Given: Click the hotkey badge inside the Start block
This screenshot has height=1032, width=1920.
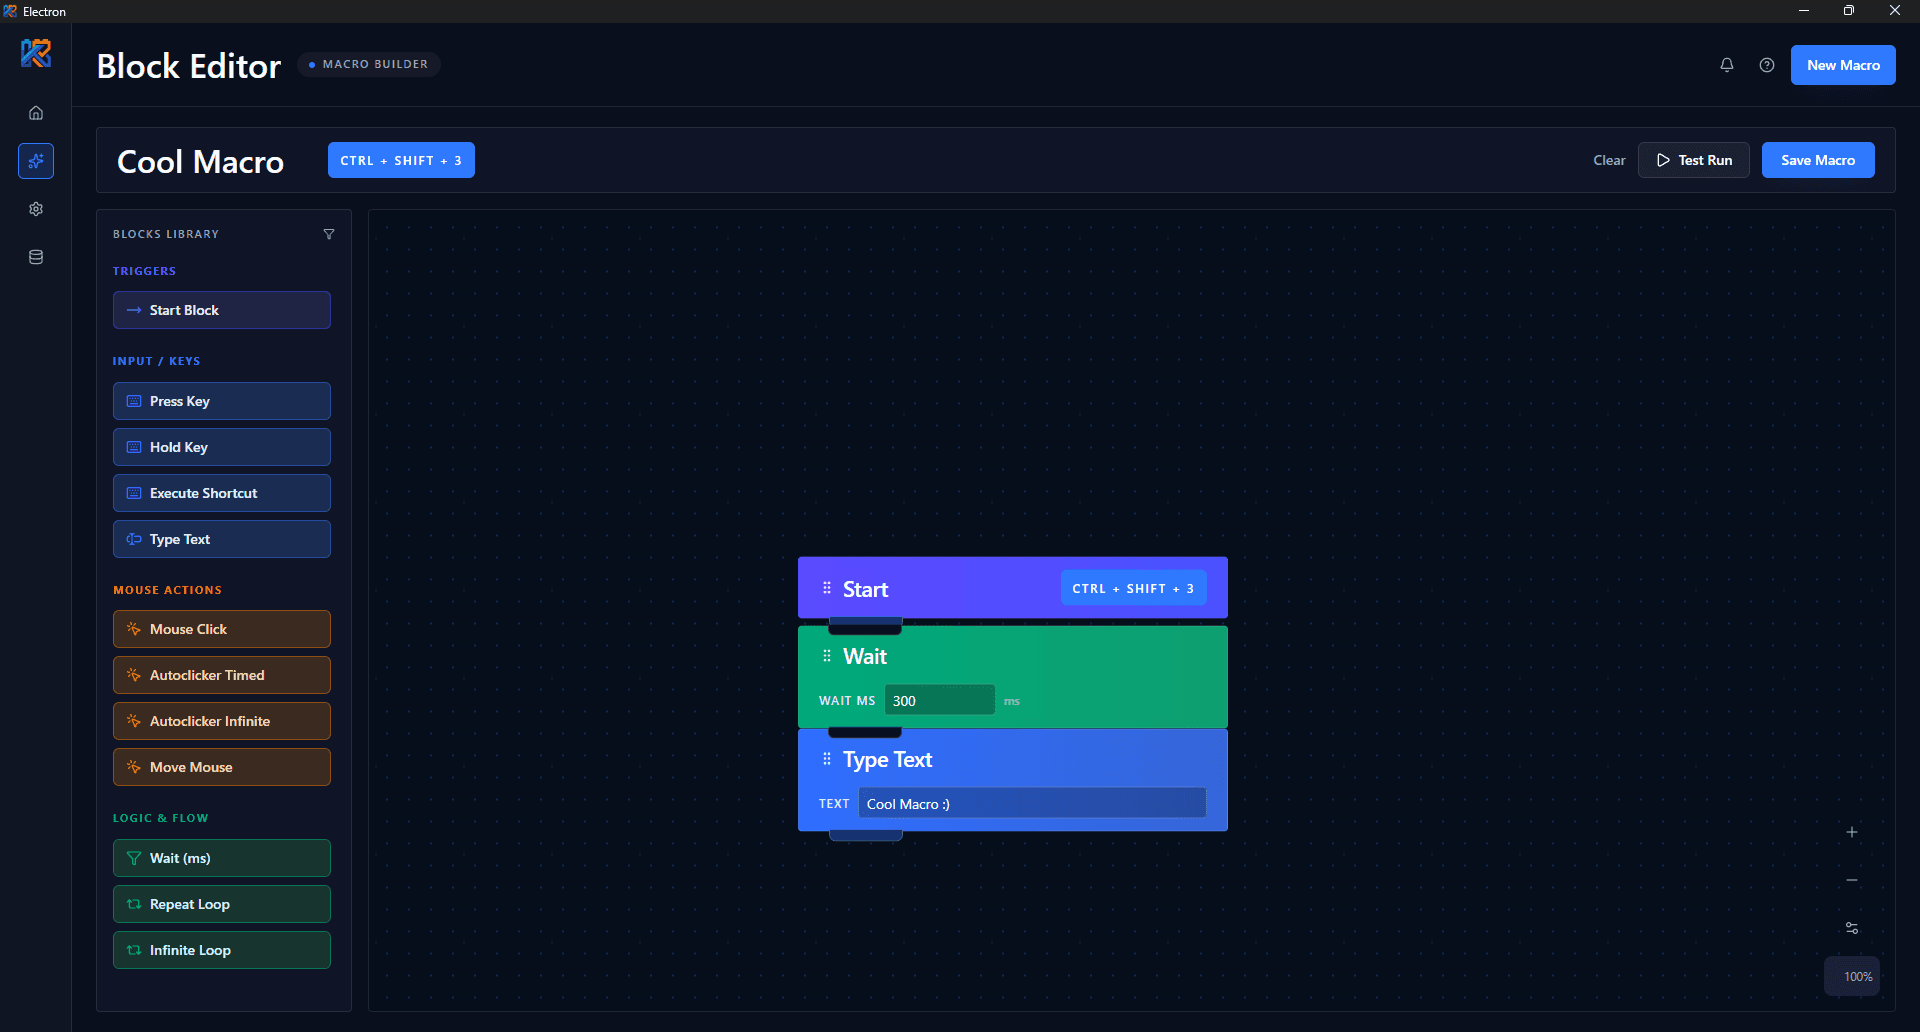Looking at the screenshot, I should point(1133,588).
